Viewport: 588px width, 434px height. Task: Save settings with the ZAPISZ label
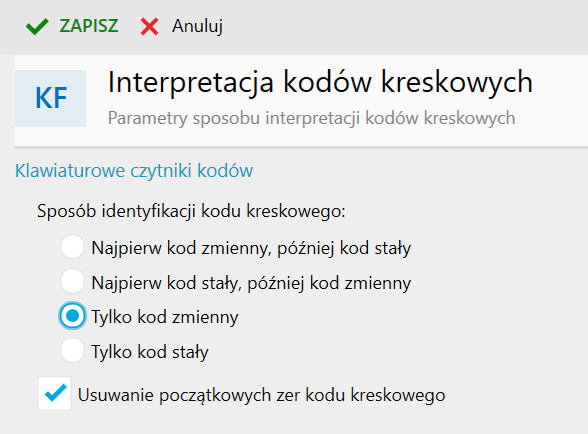89,26
